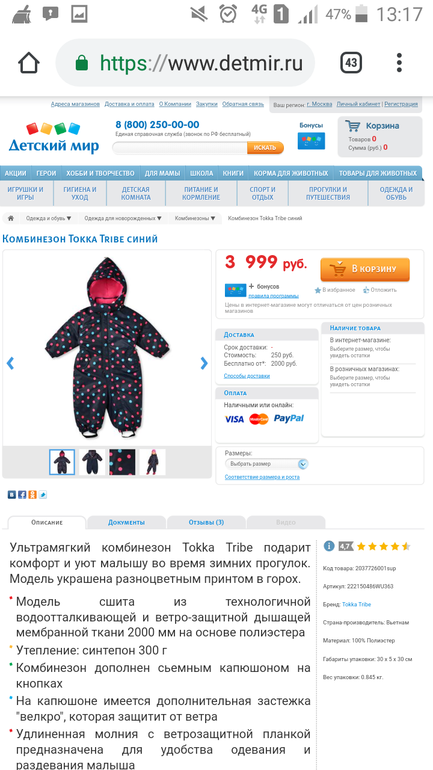The height and width of the screenshot is (770, 433).
Task: Expand the Комбинезоны breadcrumb dropdown
Action: pos(195,218)
